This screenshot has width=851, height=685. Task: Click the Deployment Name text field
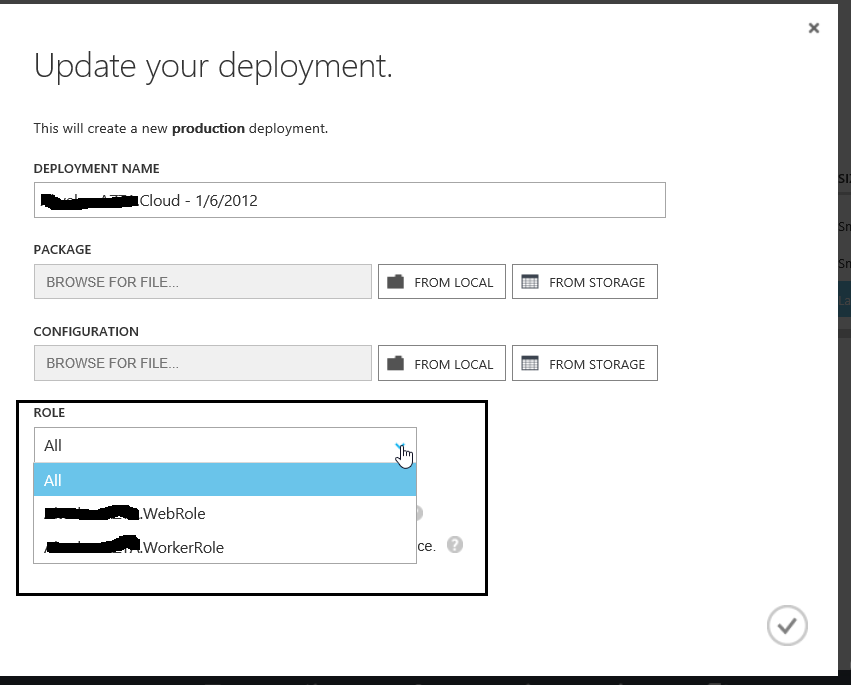pyautogui.click(x=349, y=200)
